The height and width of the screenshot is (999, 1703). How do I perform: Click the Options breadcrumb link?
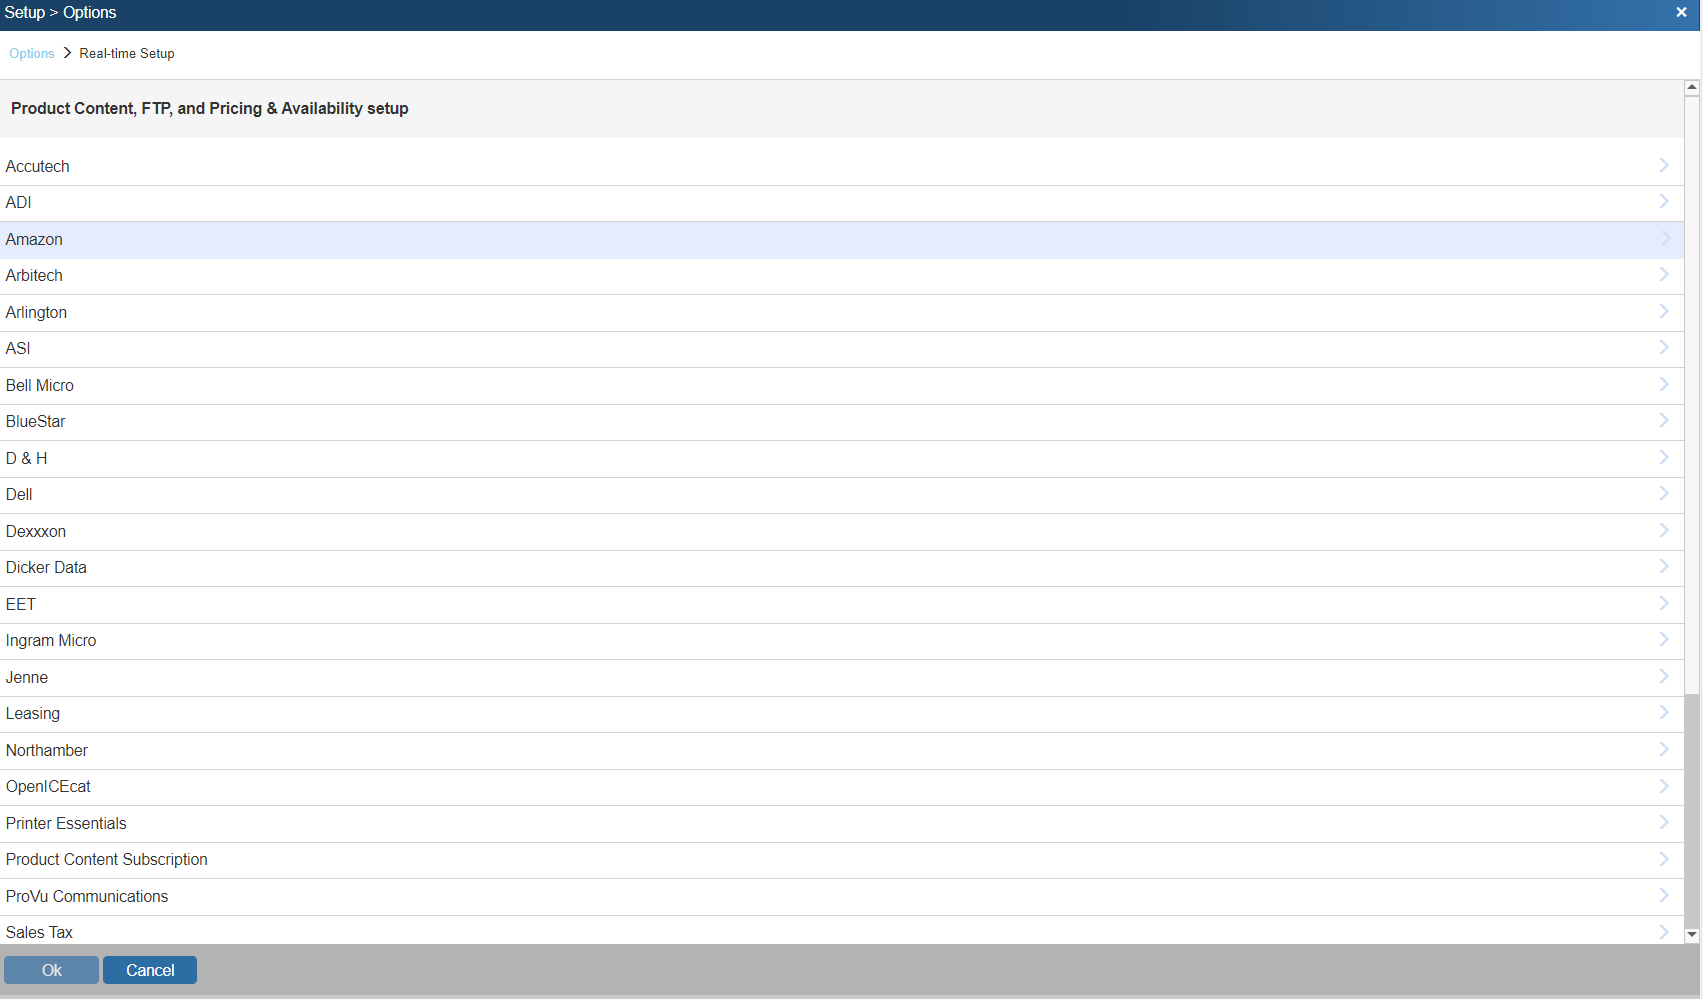[32, 54]
